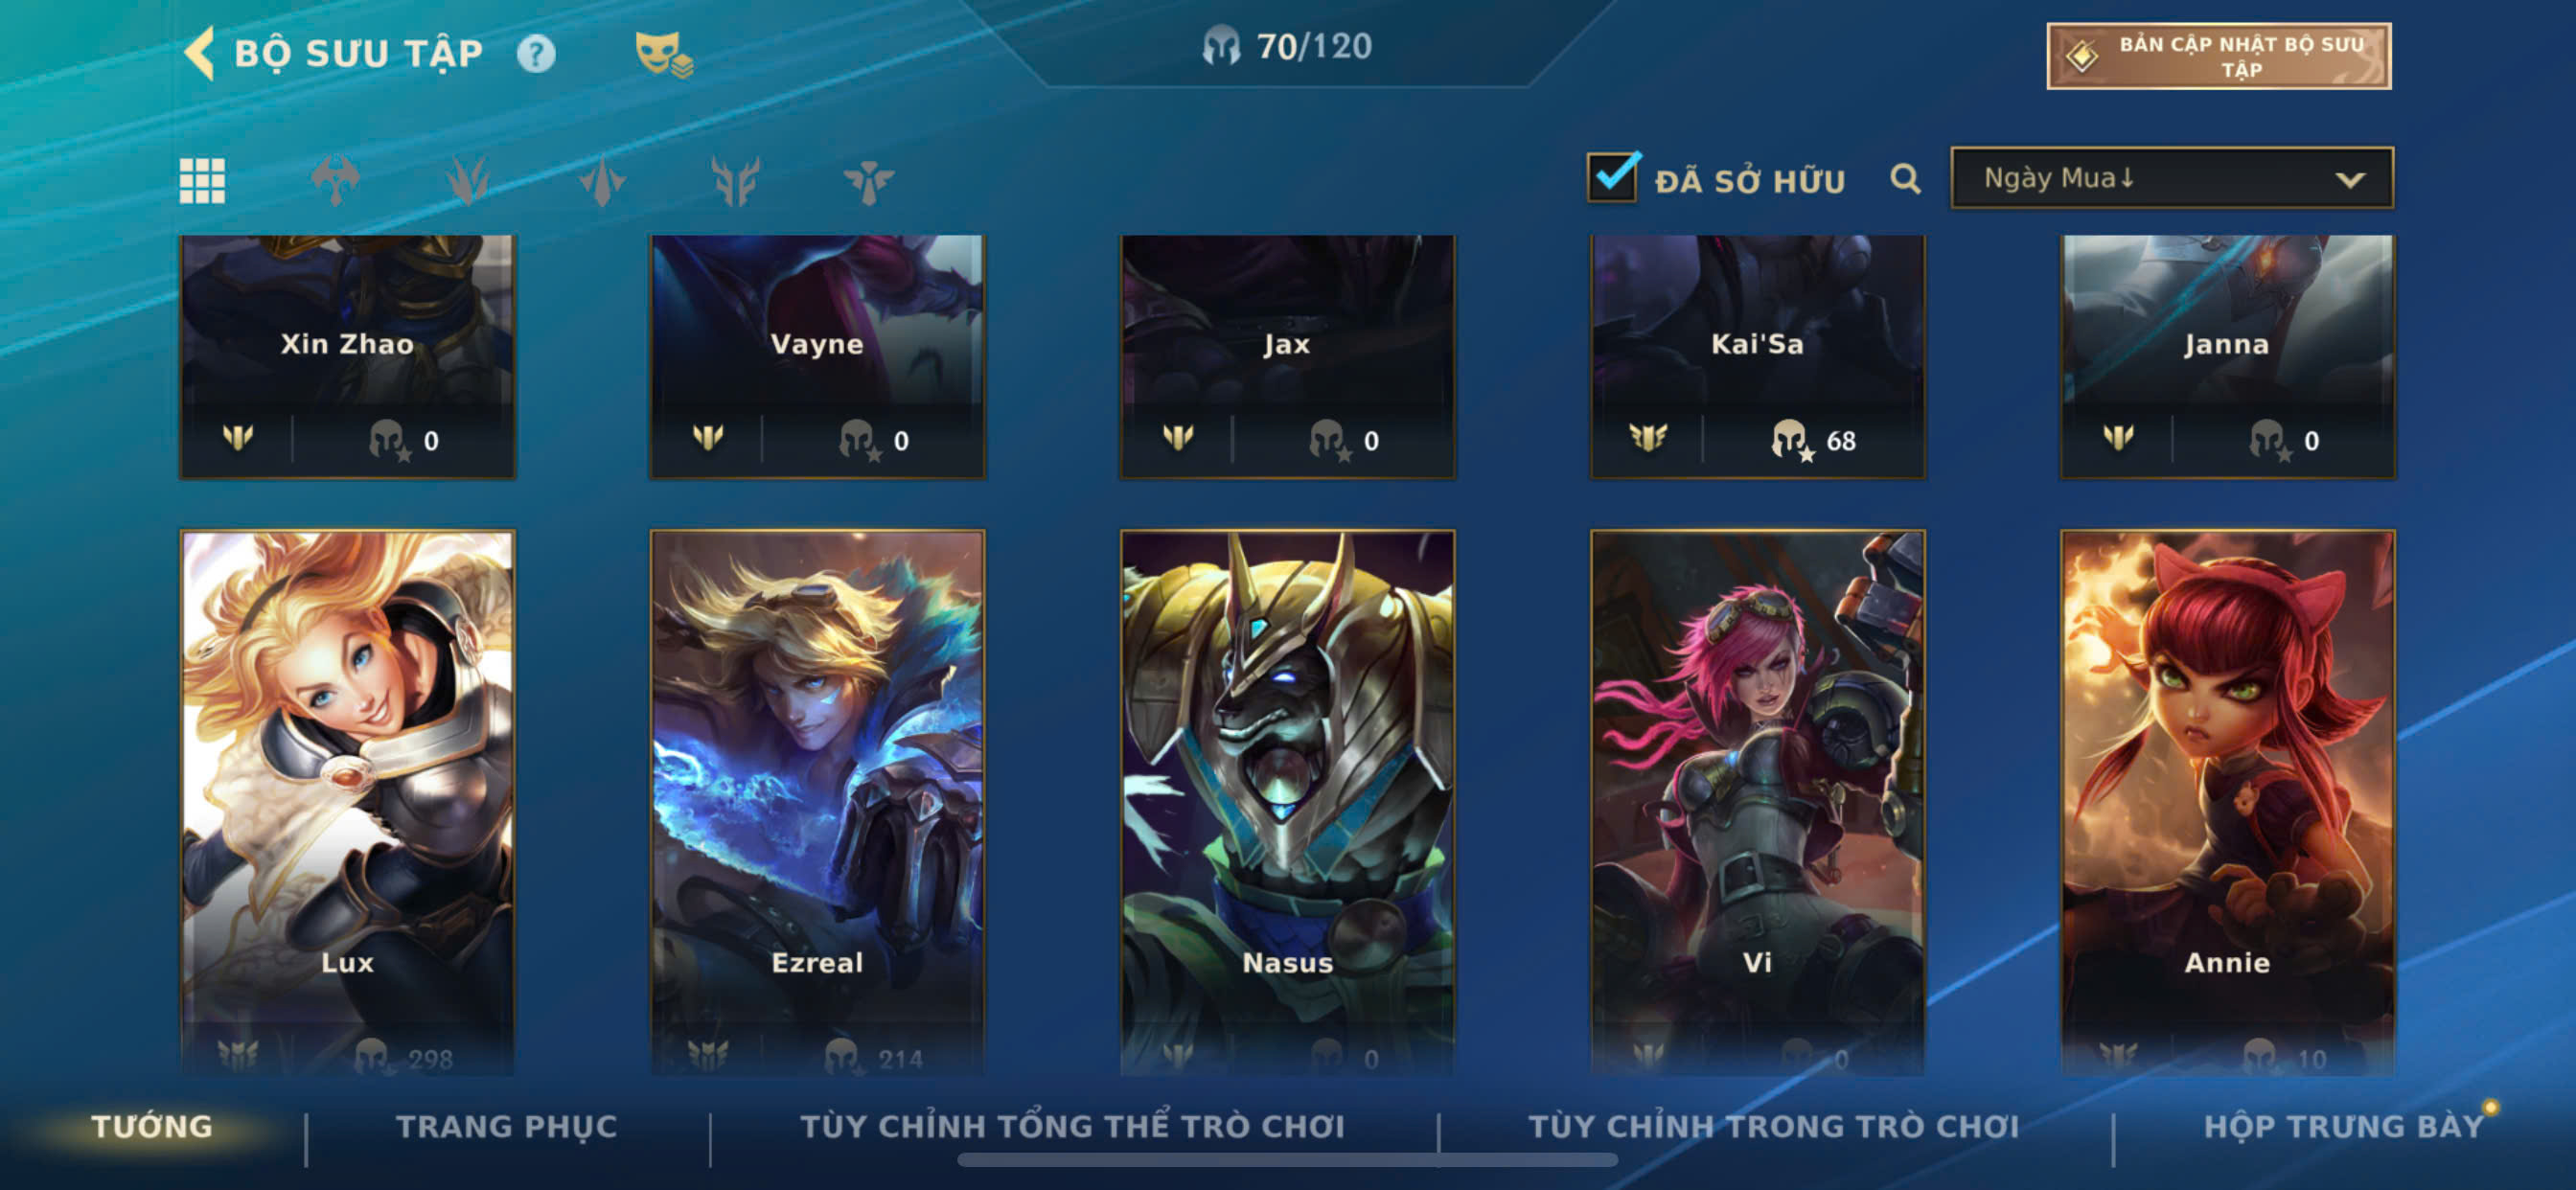Image resolution: width=2576 pixels, height=1190 pixels.
Task: Click the horizontal scrollbar under the tabs
Action: [1287, 1160]
